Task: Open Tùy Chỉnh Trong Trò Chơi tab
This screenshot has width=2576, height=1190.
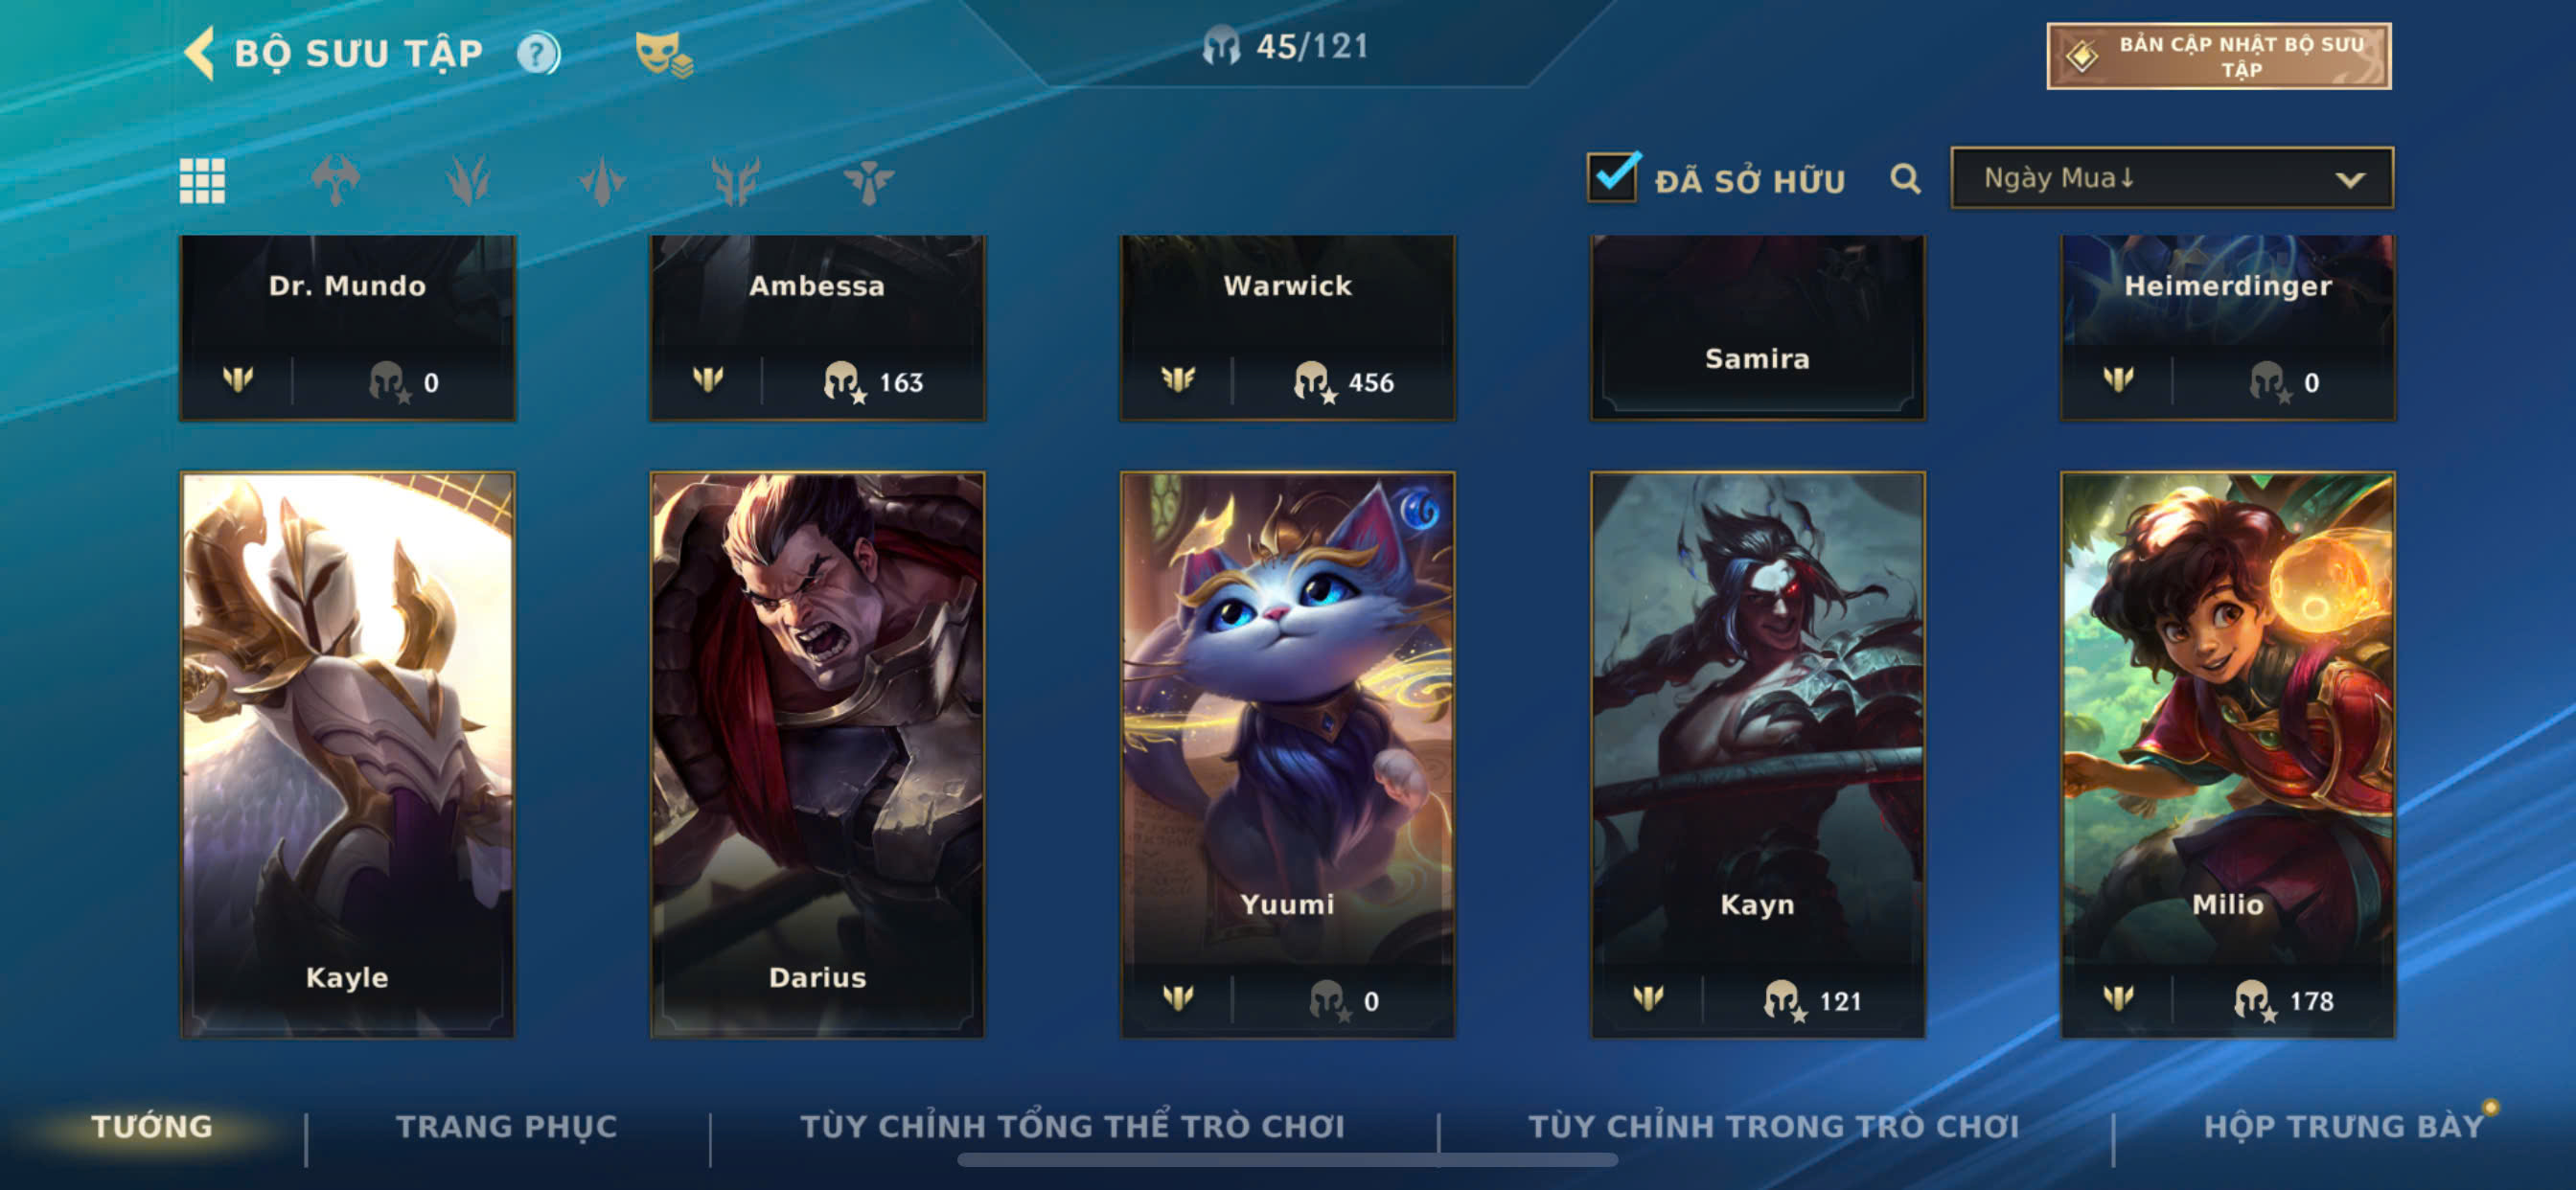Action: (1773, 1126)
